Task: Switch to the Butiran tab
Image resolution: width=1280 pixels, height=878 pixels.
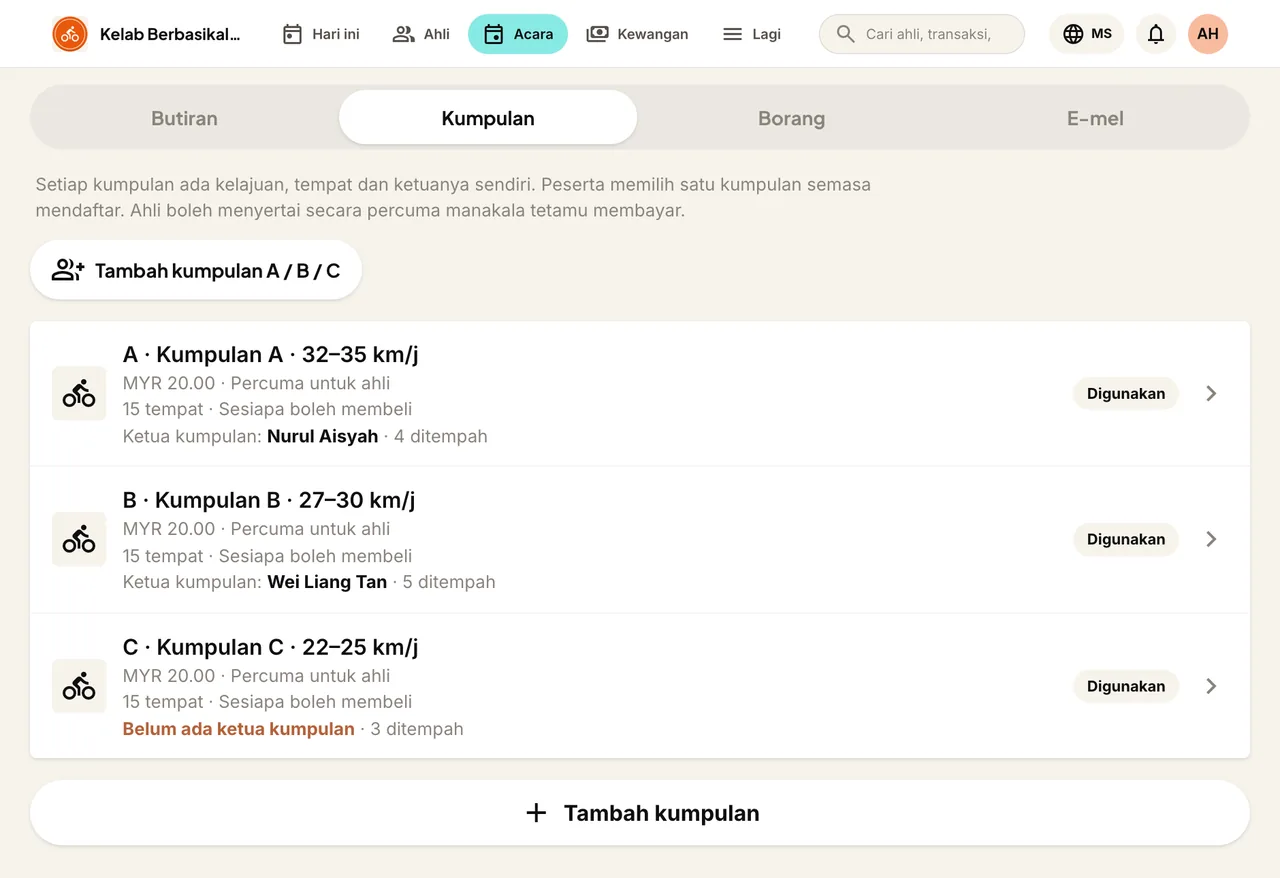Action: tap(184, 118)
